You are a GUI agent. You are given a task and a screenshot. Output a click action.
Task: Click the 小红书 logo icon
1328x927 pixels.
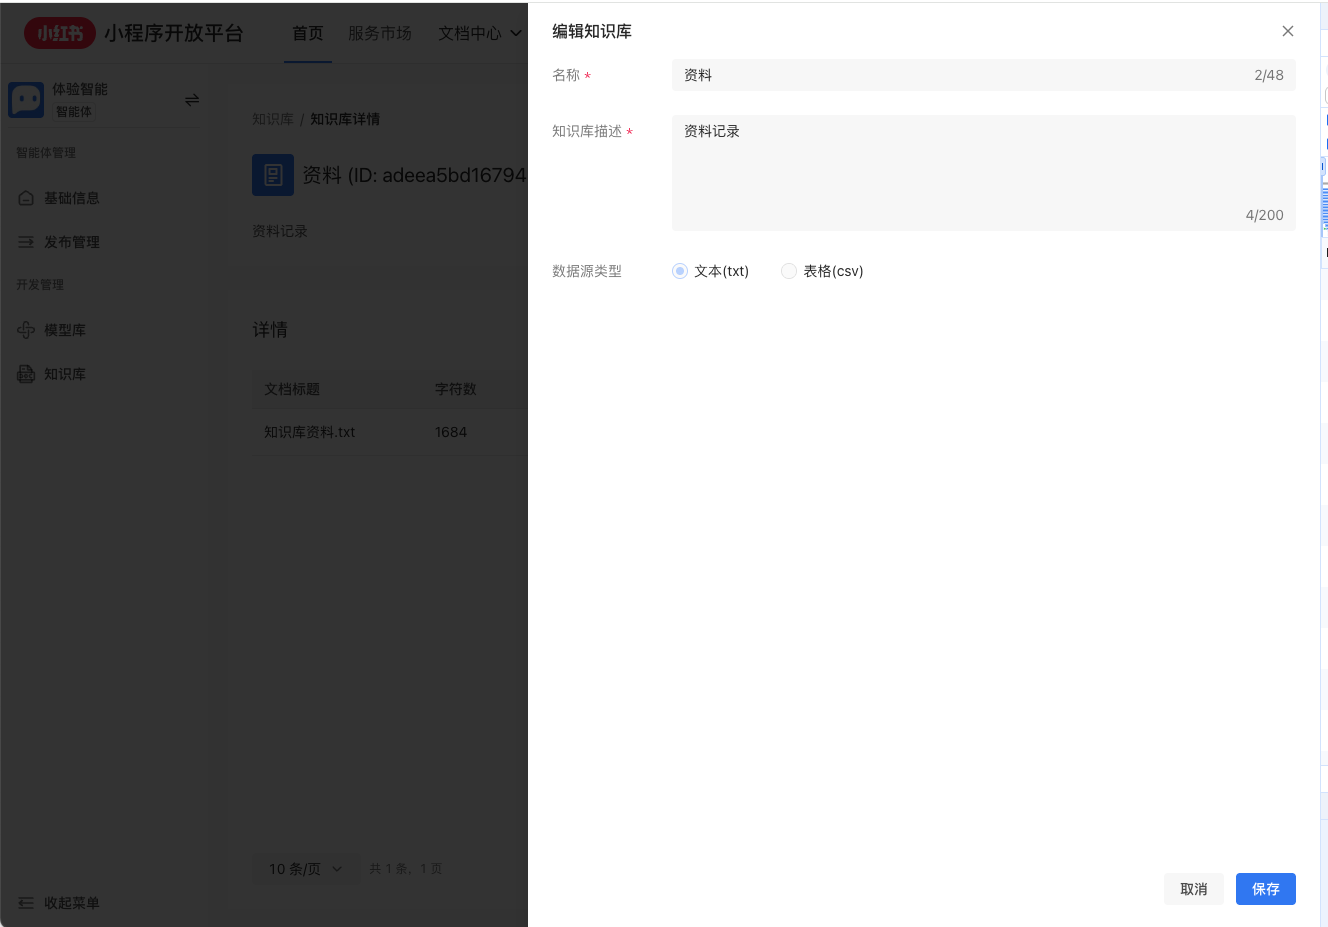coord(60,33)
